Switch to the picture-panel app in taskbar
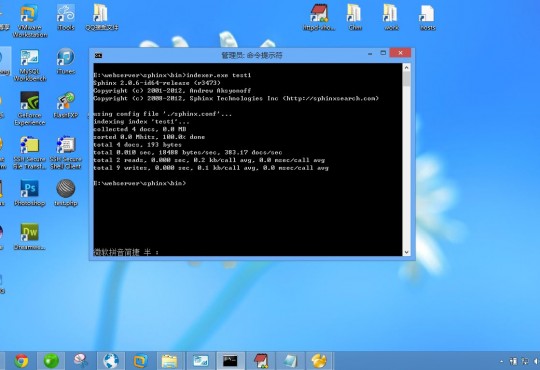Viewport: 540px width, 370px height. click(200, 361)
